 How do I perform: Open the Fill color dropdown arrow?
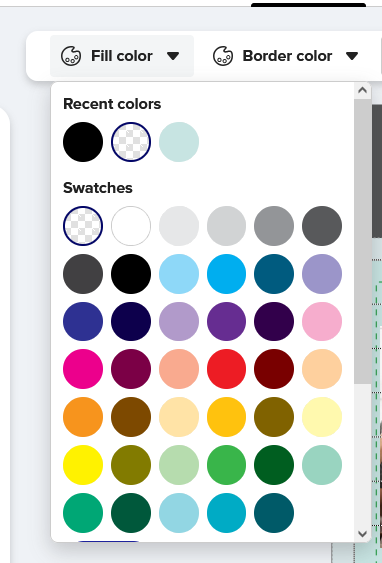coord(173,56)
